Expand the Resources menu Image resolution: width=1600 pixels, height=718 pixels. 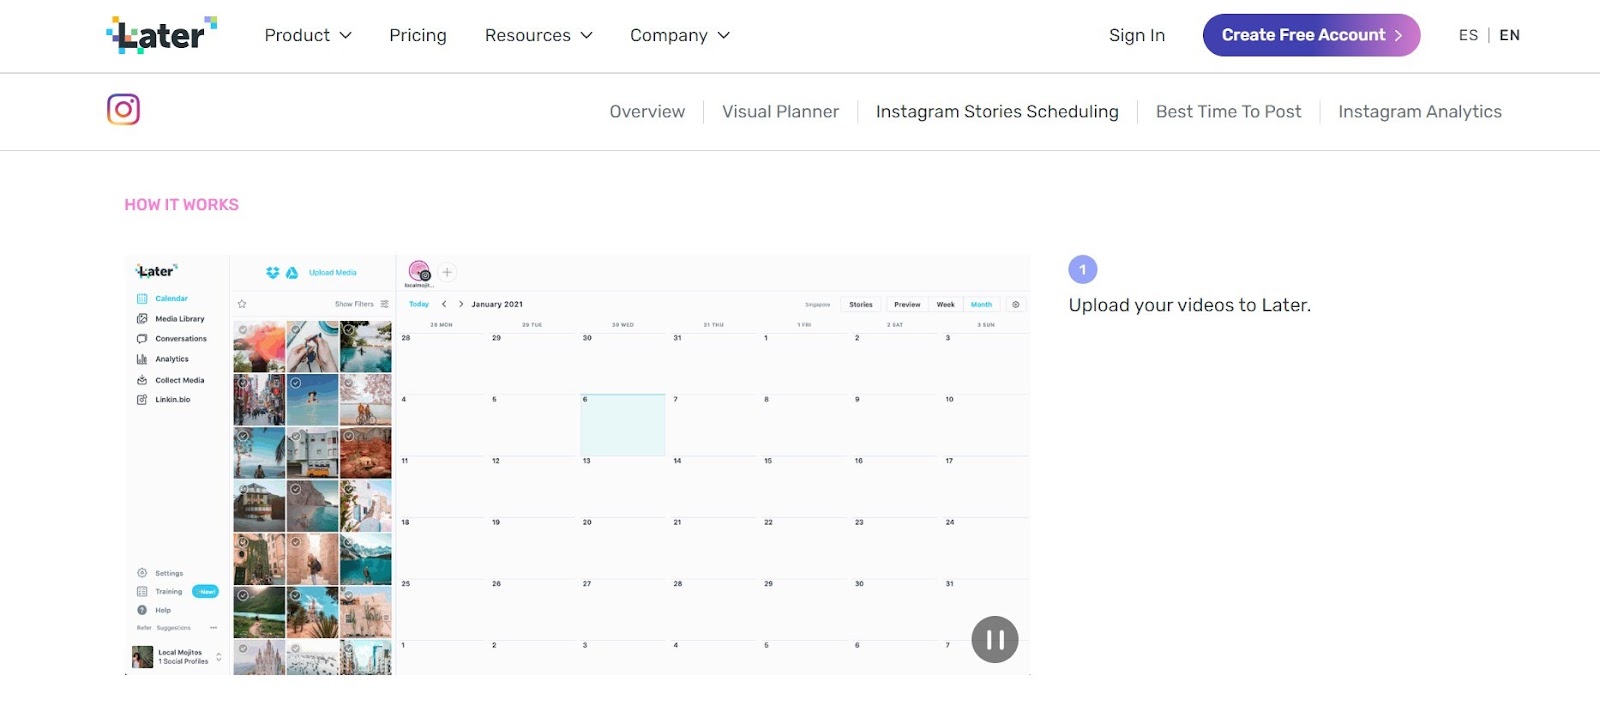coord(539,35)
